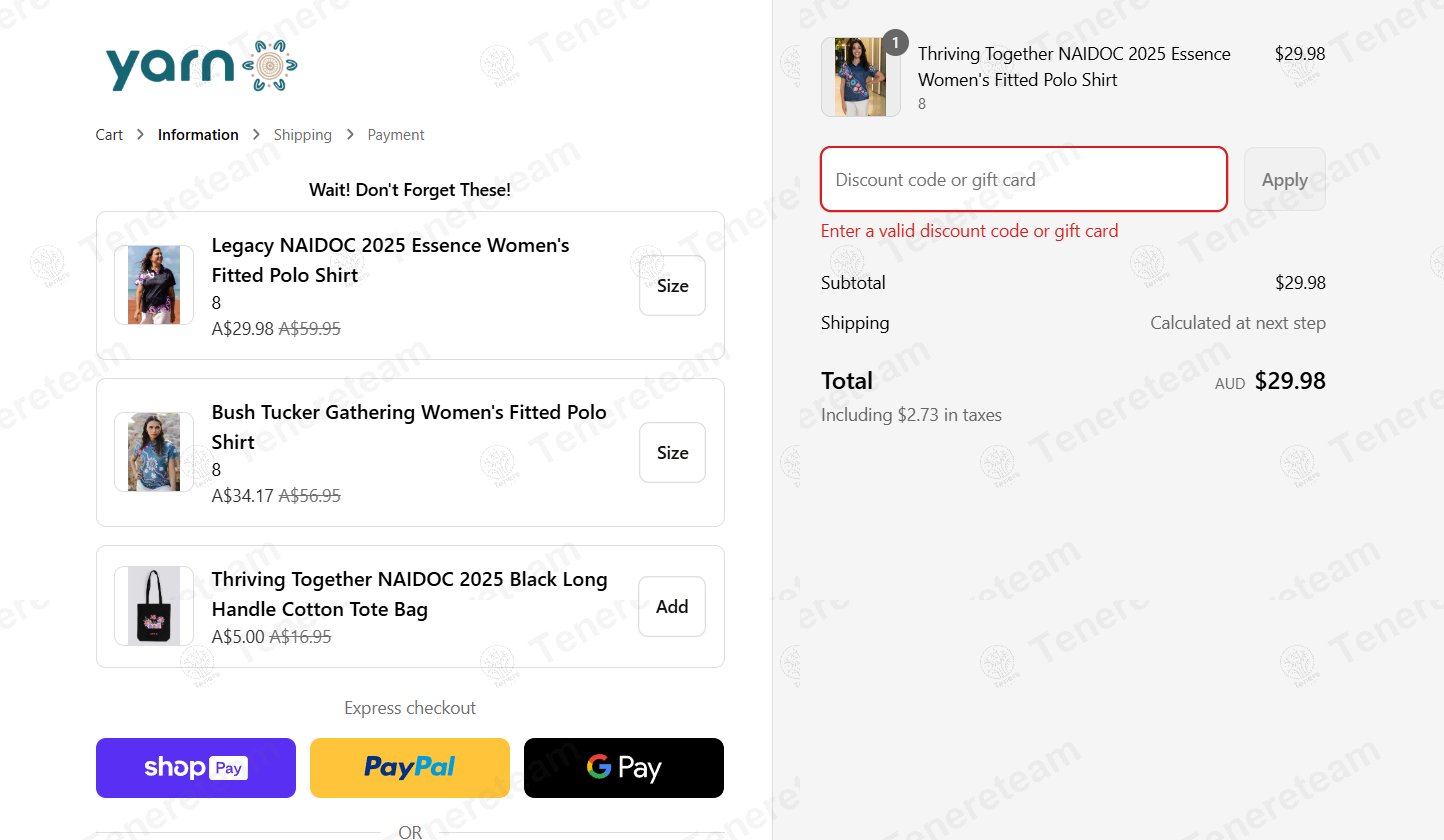Check out with Google Pay

(x=624, y=768)
